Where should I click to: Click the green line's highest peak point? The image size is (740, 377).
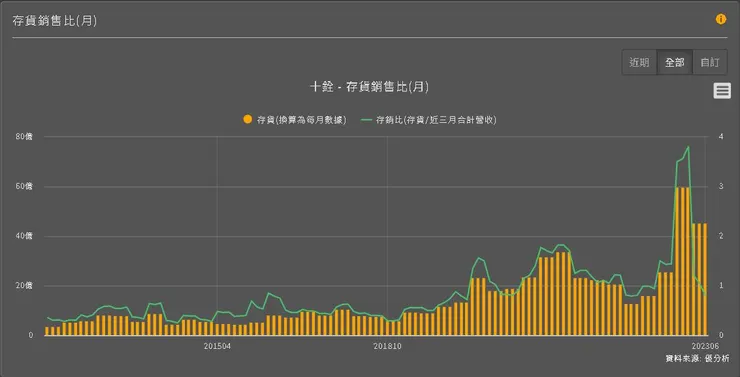[x=689, y=147]
